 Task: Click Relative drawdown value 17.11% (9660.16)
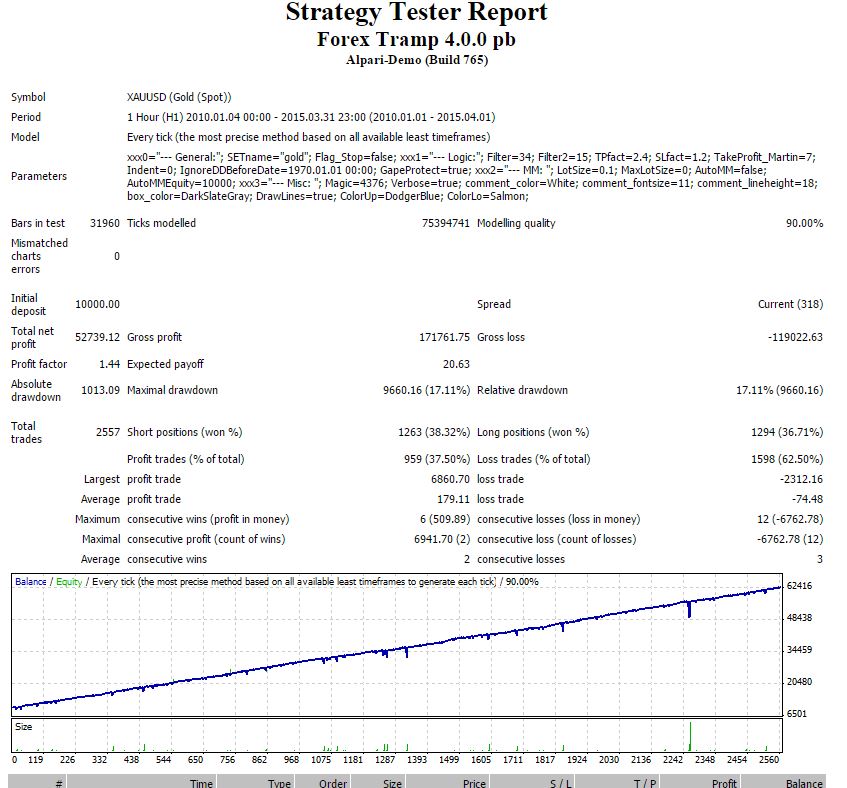(779, 390)
